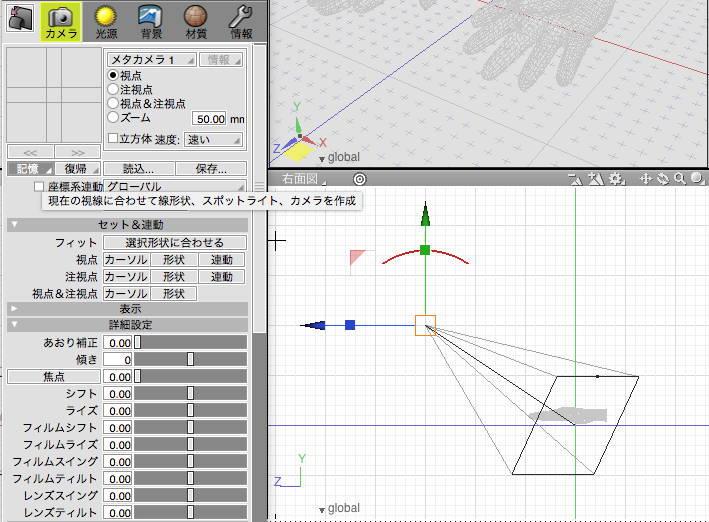The image size is (709, 522).
Task: Switch to the カメラ (Camera) tab
Action: click(61, 20)
